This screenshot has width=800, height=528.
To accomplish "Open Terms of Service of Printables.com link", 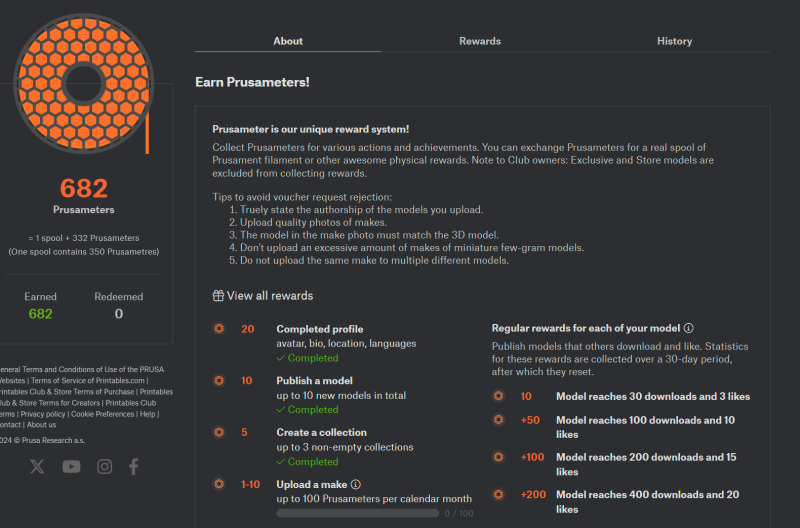I will 88,380.
